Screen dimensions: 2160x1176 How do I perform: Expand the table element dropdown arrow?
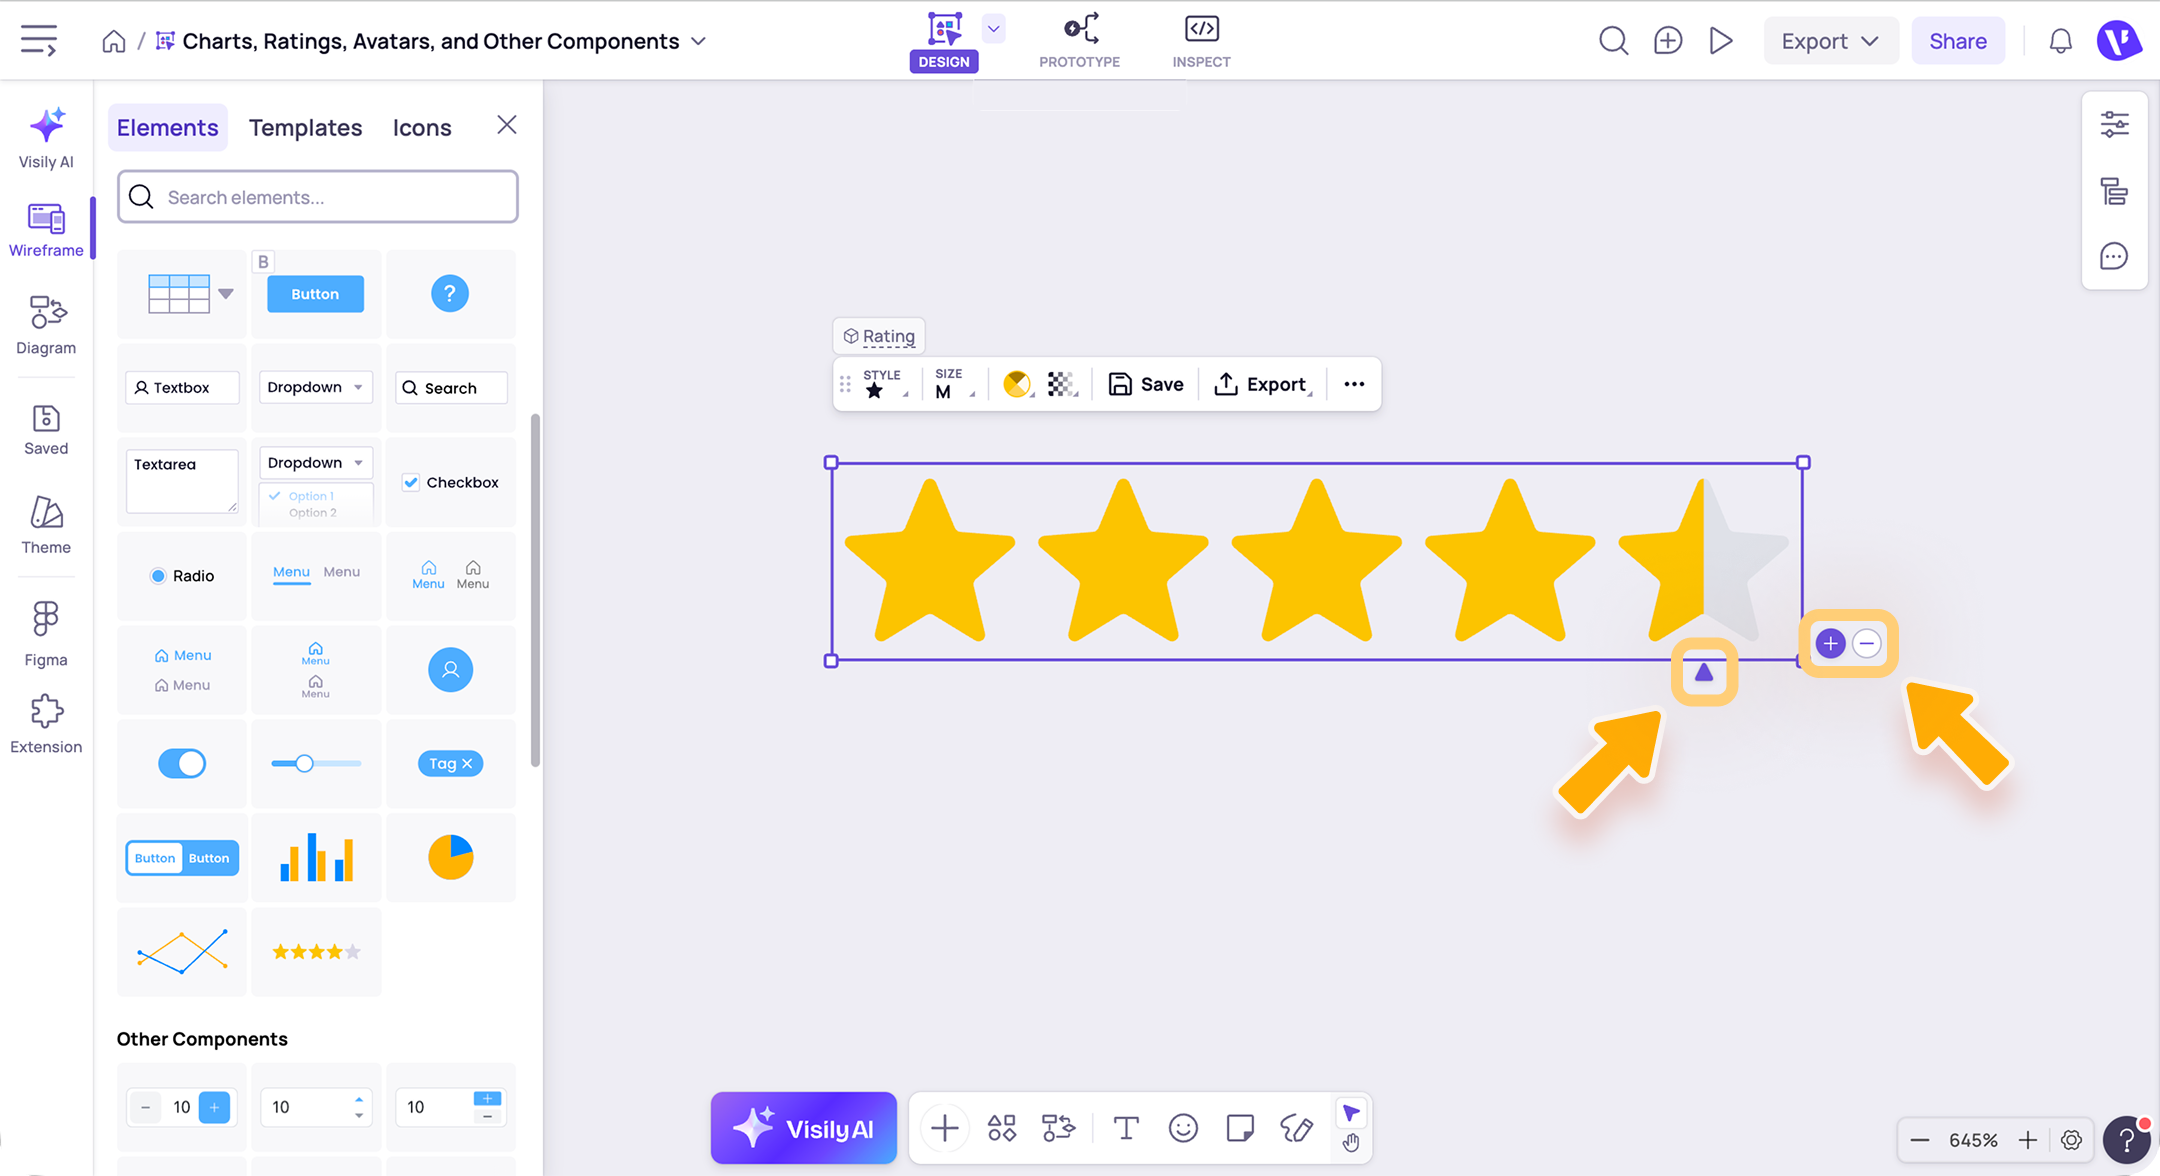click(226, 294)
